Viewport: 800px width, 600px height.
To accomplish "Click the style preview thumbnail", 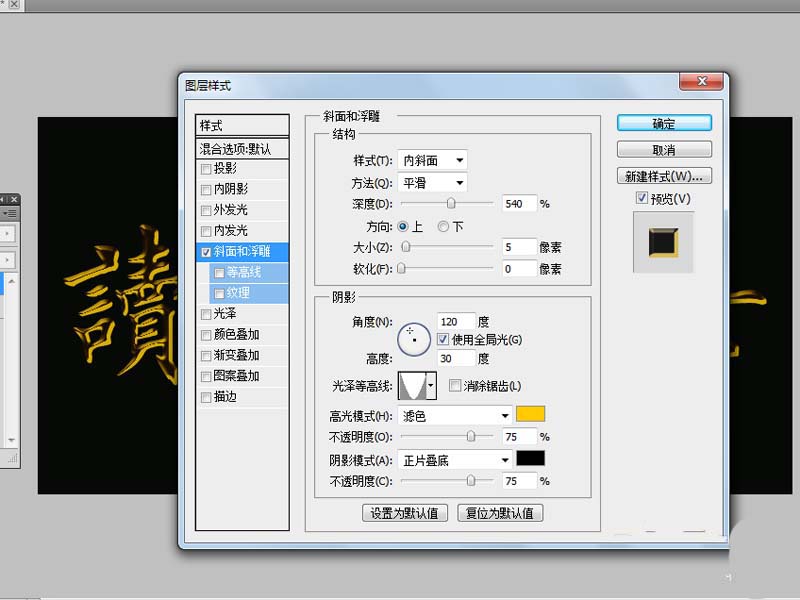I will pos(663,242).
